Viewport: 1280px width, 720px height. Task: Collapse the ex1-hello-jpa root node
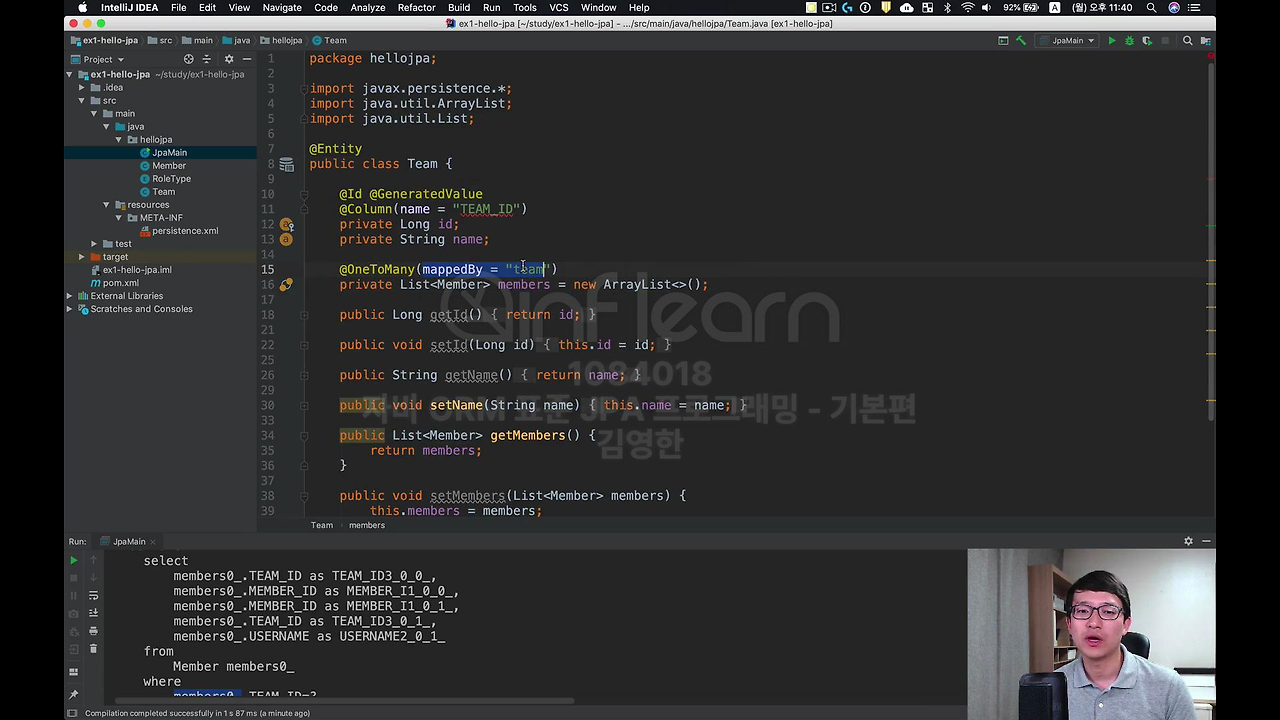[70, 74]
